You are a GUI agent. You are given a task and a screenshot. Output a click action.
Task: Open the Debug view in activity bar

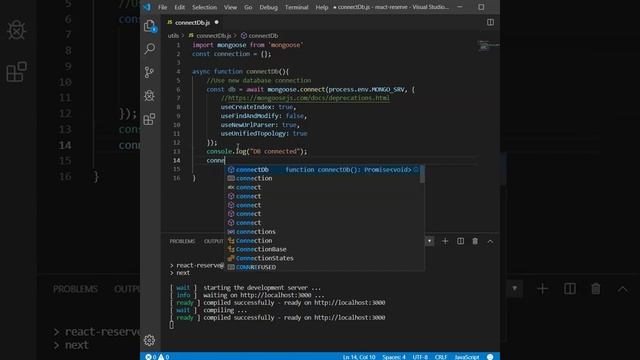(x=149, y=96)
